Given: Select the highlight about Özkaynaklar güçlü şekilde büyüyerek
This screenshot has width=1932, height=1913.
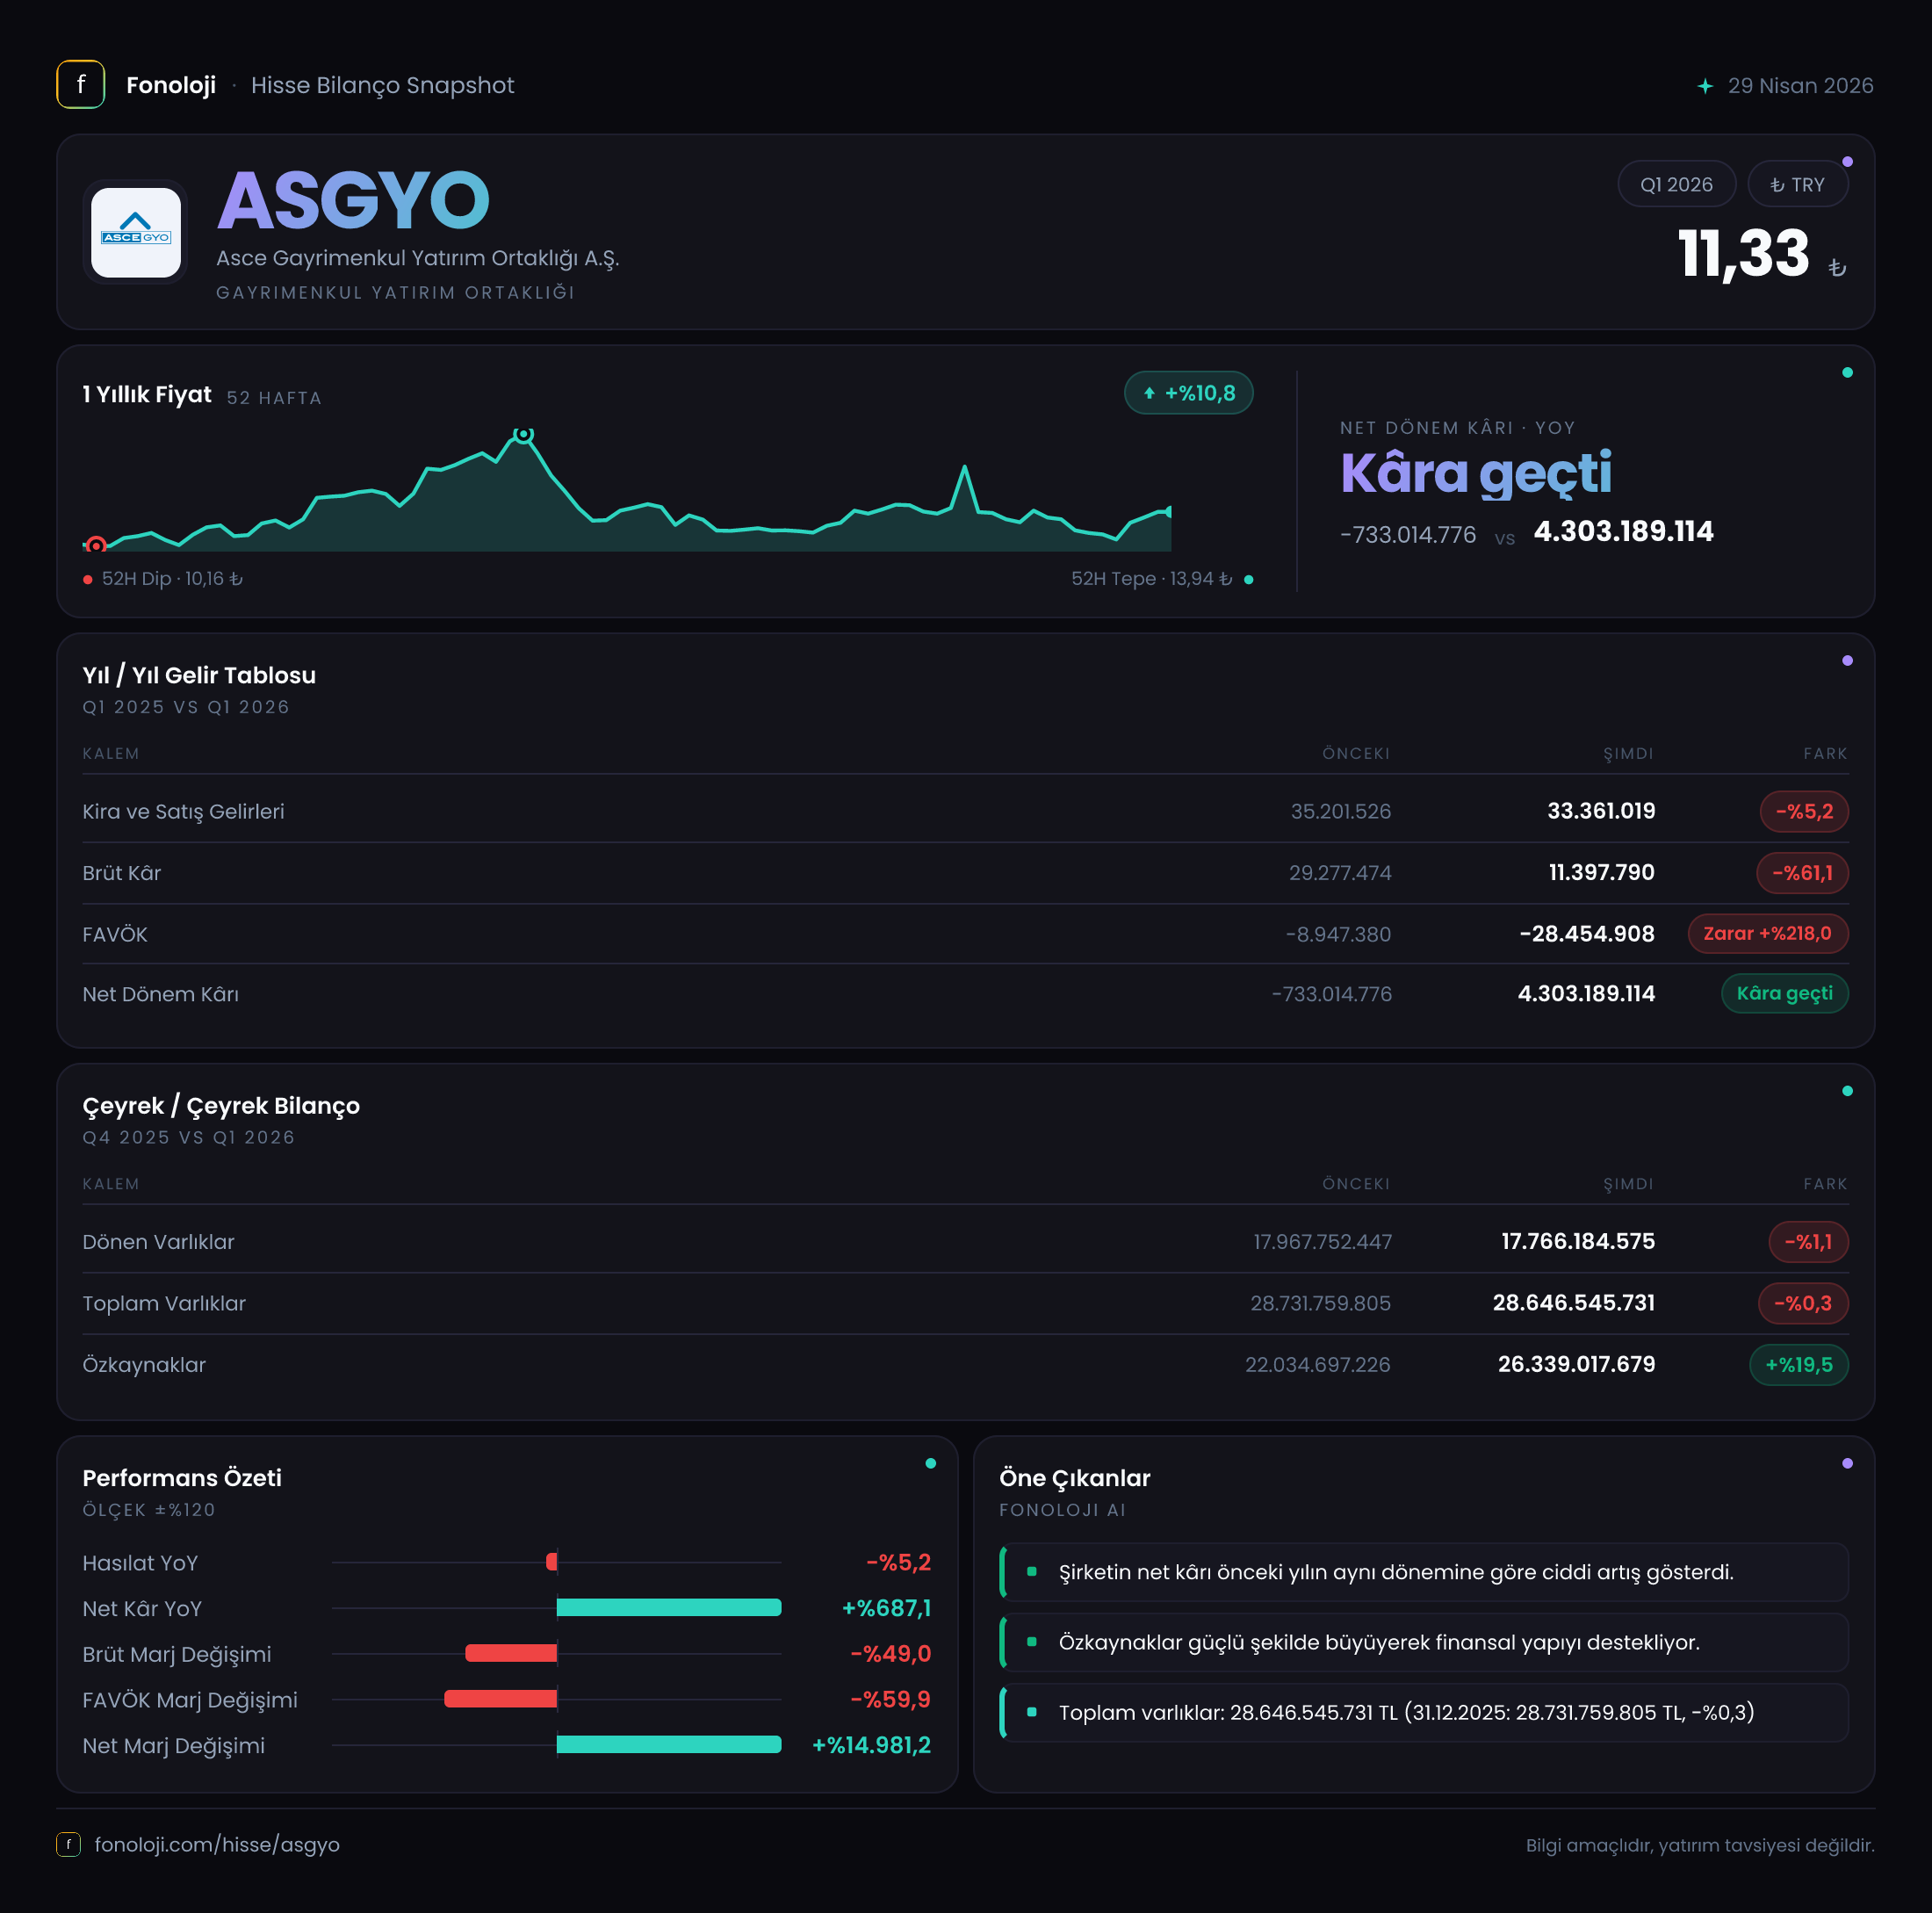Looking at the screenshot, I should 1424,1642.
